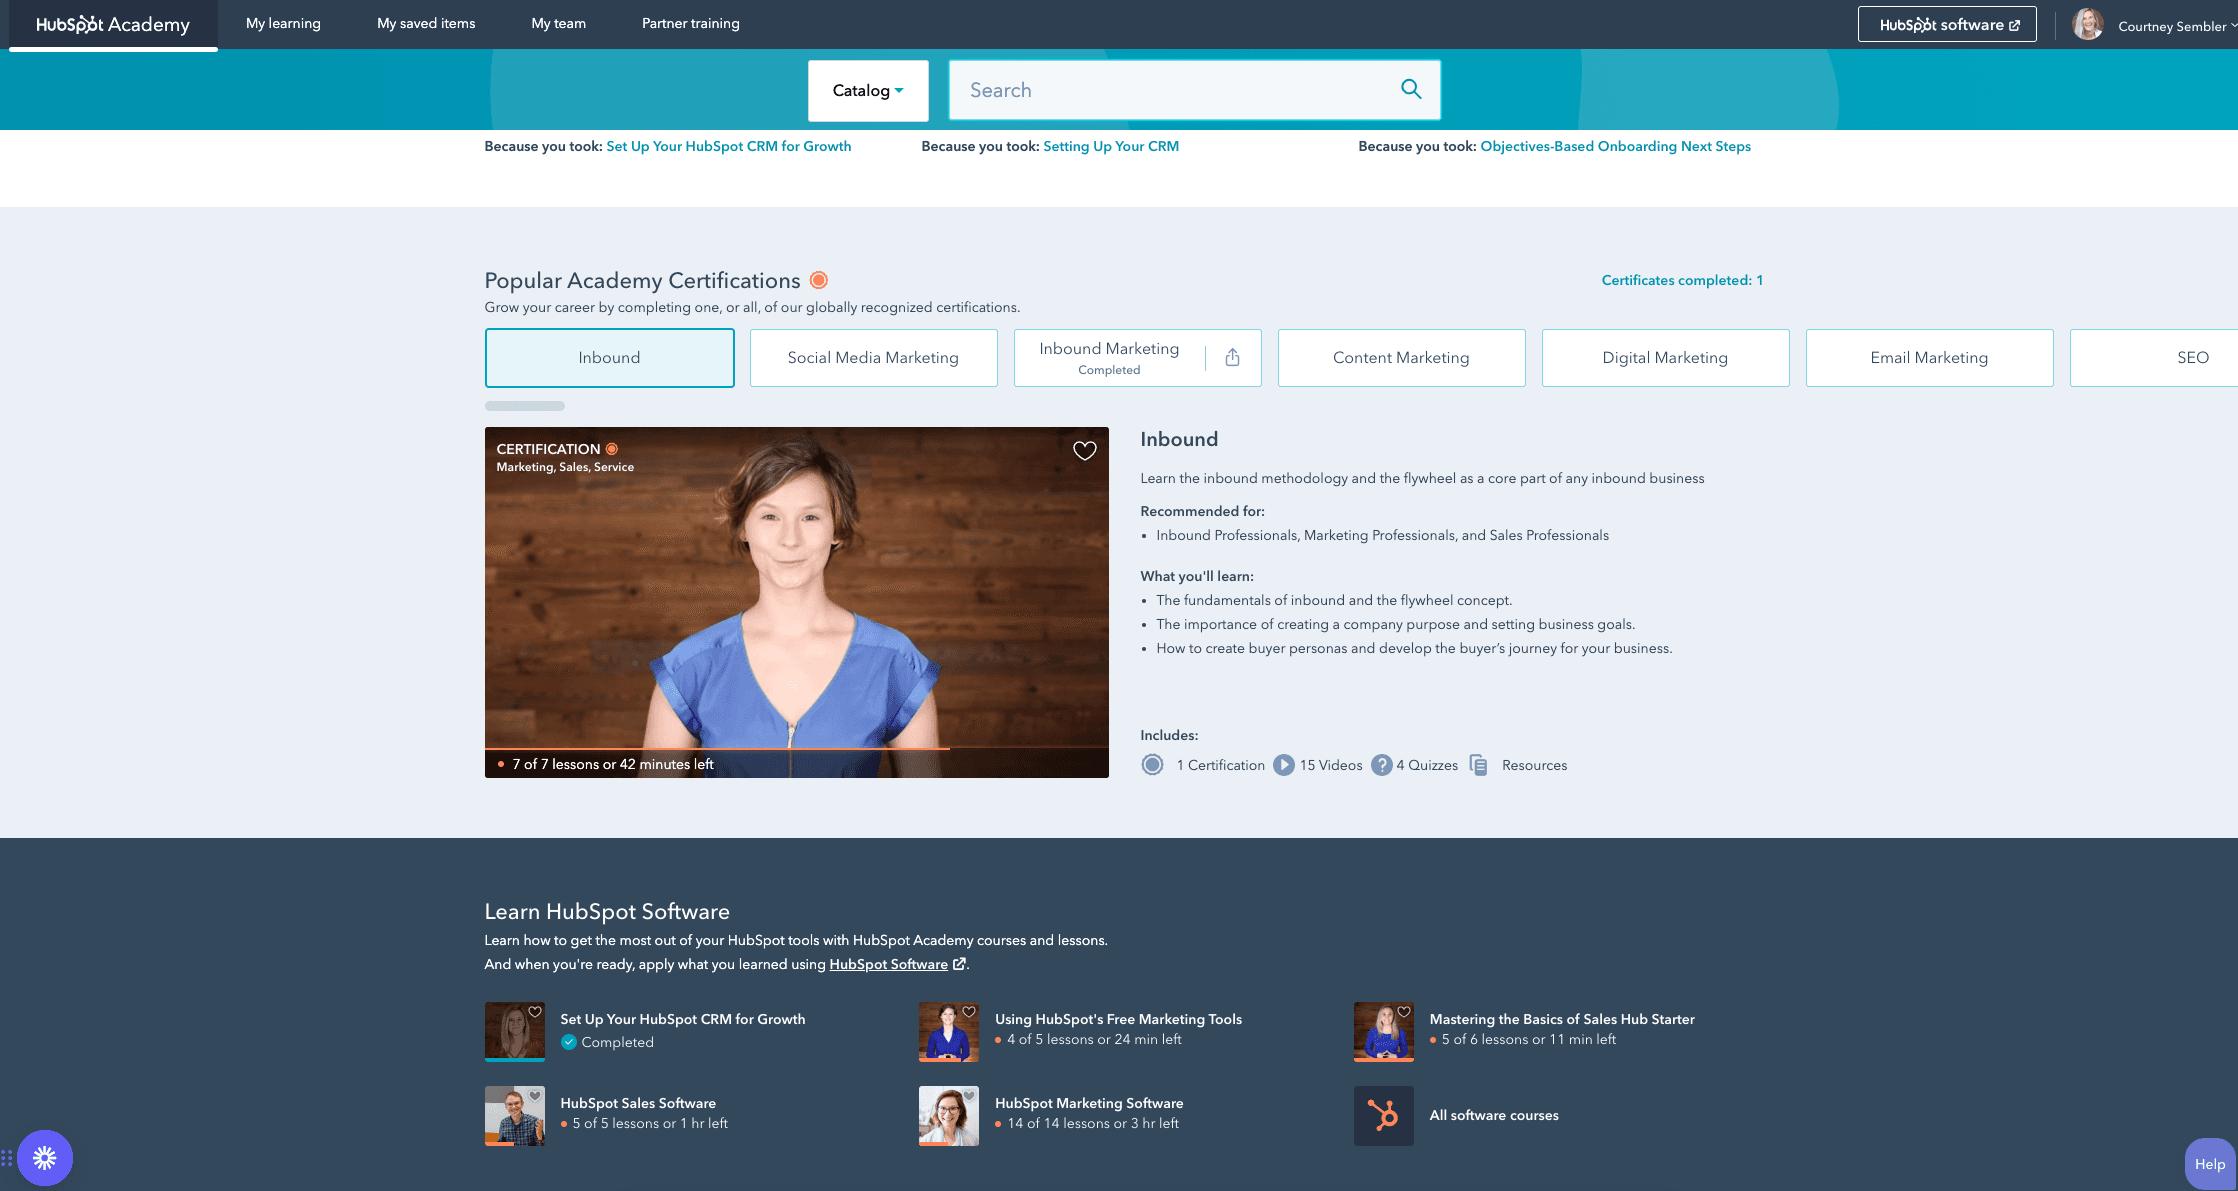Open the Inbound certification video thumbnail
2238x1191 pixels.
(797, 602)
